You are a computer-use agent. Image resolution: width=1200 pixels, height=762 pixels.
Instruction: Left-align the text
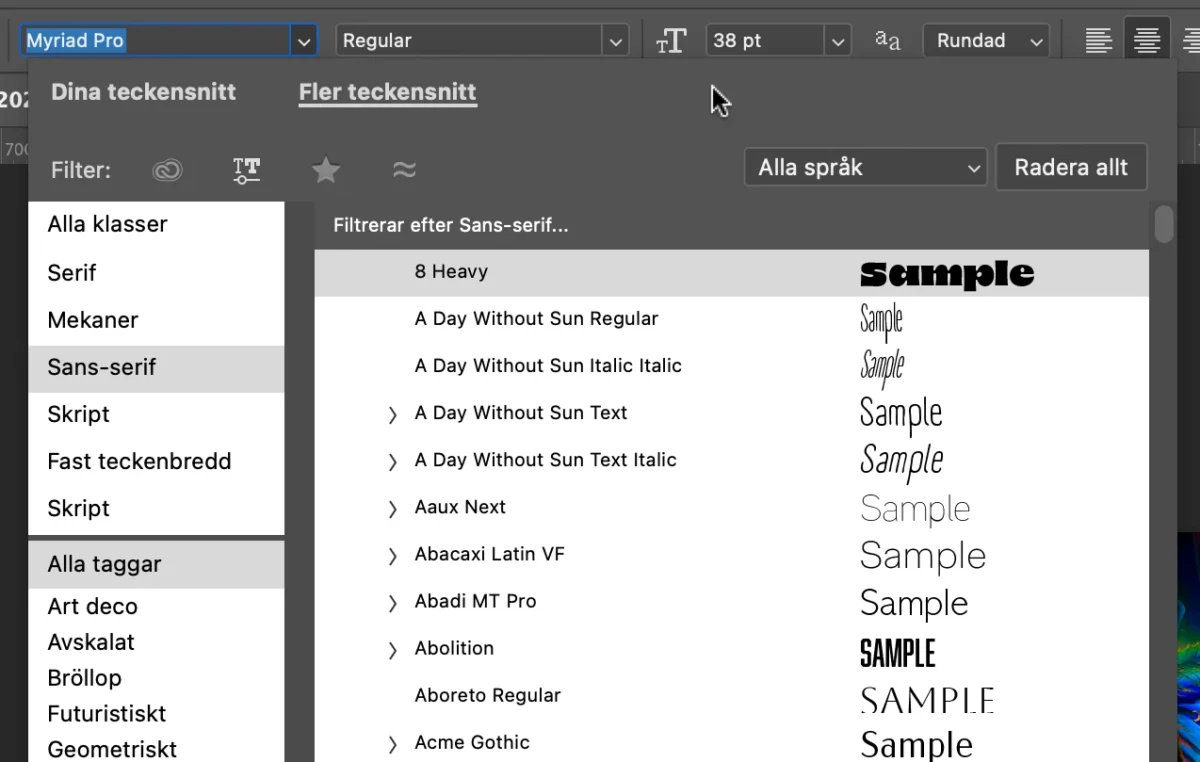tap(1099, 41)
